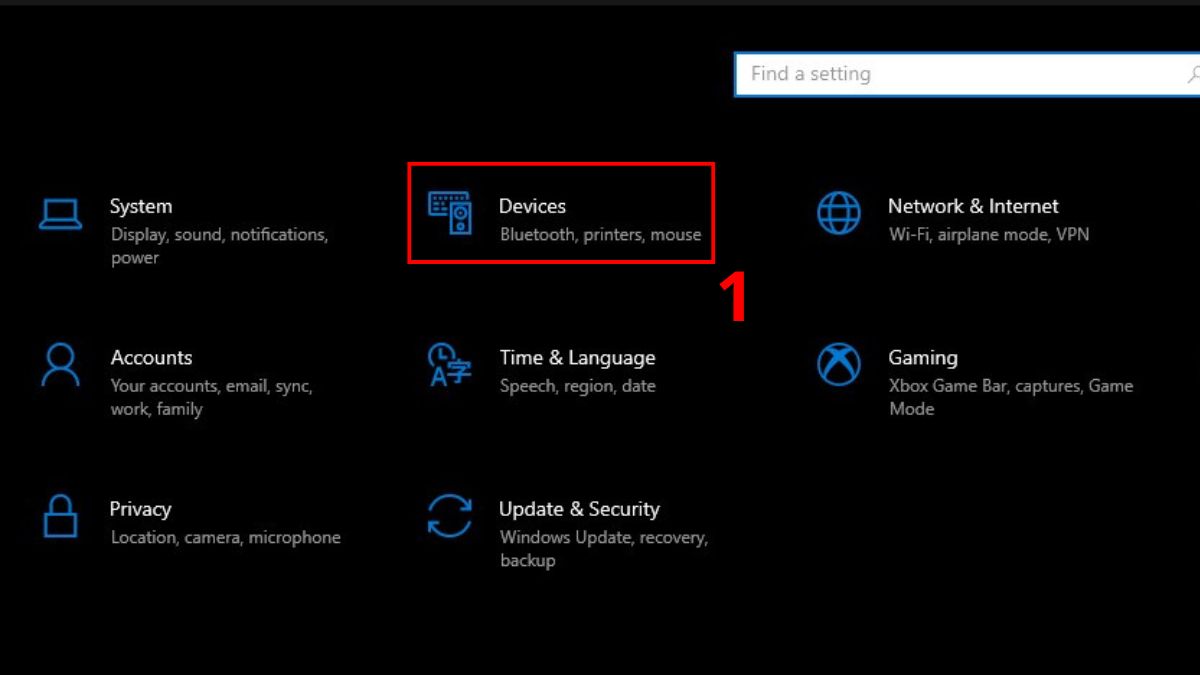1200x675 pixels.
Task: Open the Privacy padlock icon
Action: pos(60,516)
